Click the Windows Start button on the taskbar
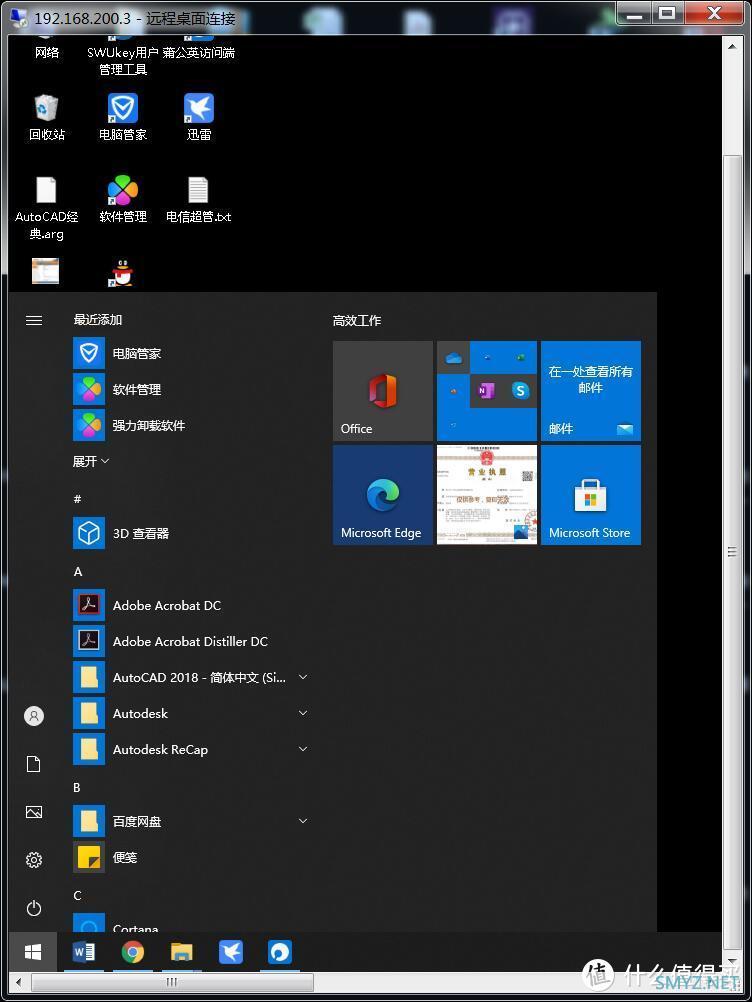Image resolution: width=752 pixels, height=1002 pixels. coord(33,952)
